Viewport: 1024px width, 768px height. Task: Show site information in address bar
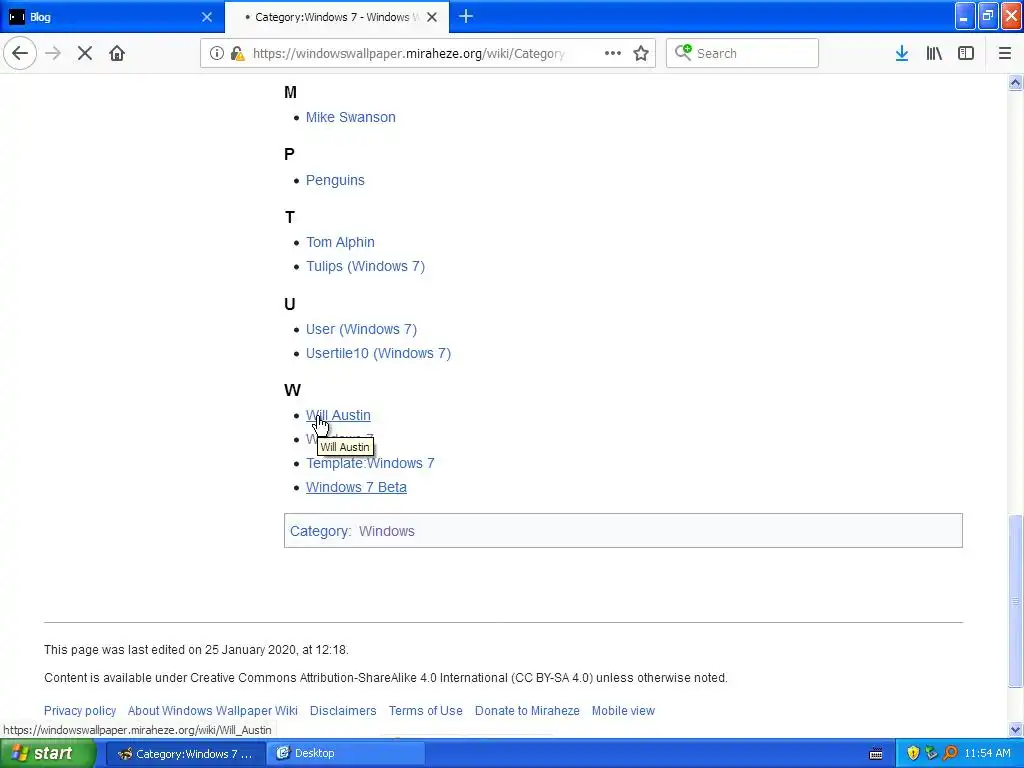[216, 54]
